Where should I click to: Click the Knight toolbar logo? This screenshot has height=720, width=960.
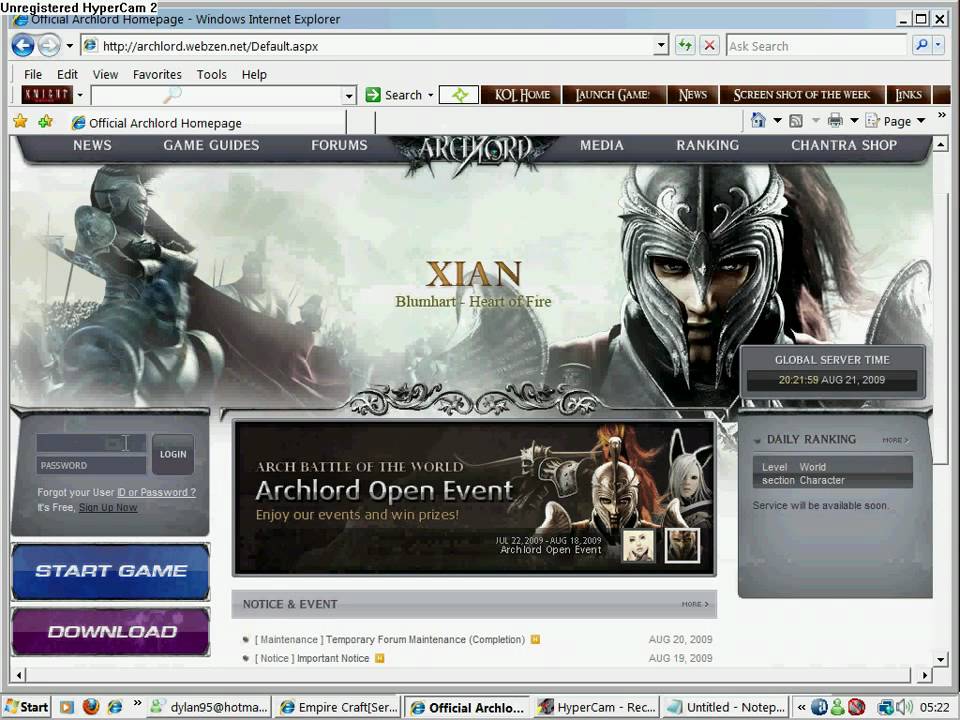coord(47,95)
